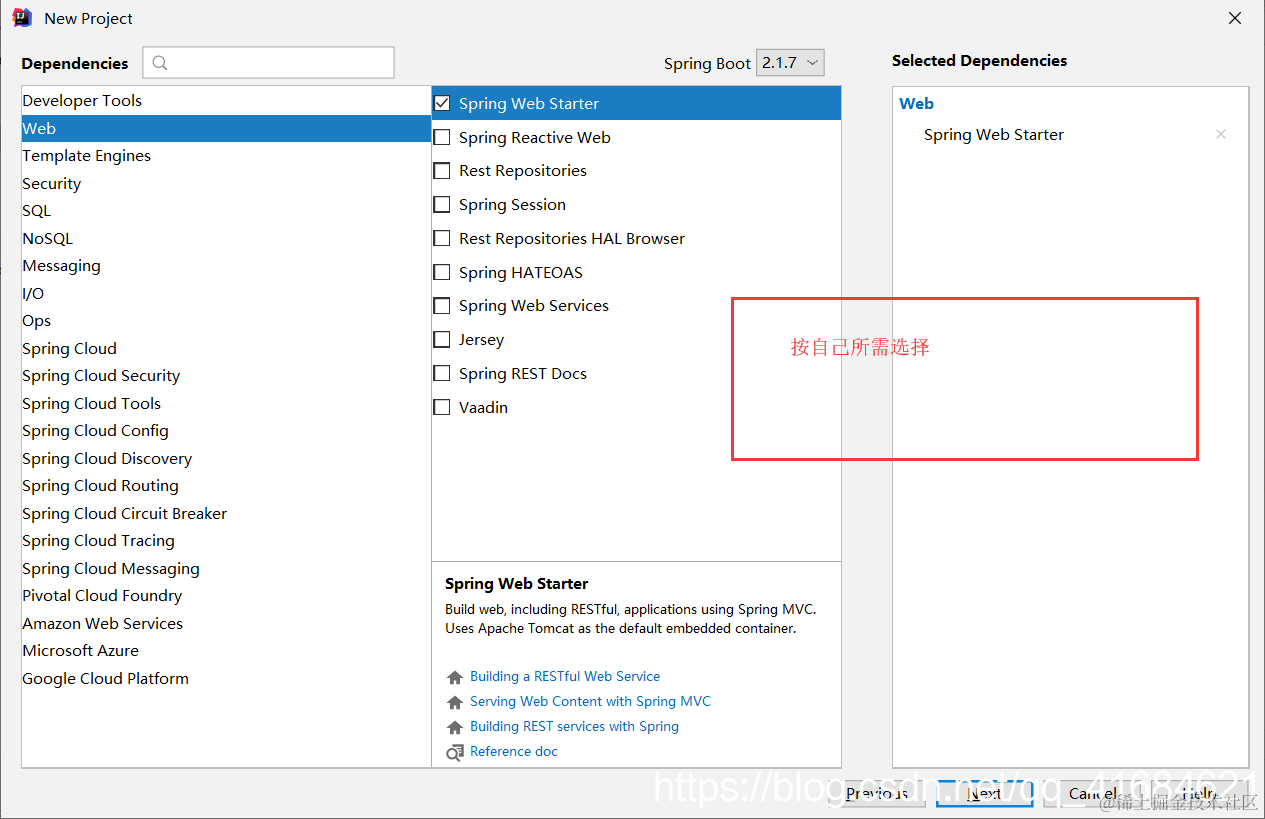Close the New Project dialog
This screenshot has height=819, width=1265.
(1235, 18)
